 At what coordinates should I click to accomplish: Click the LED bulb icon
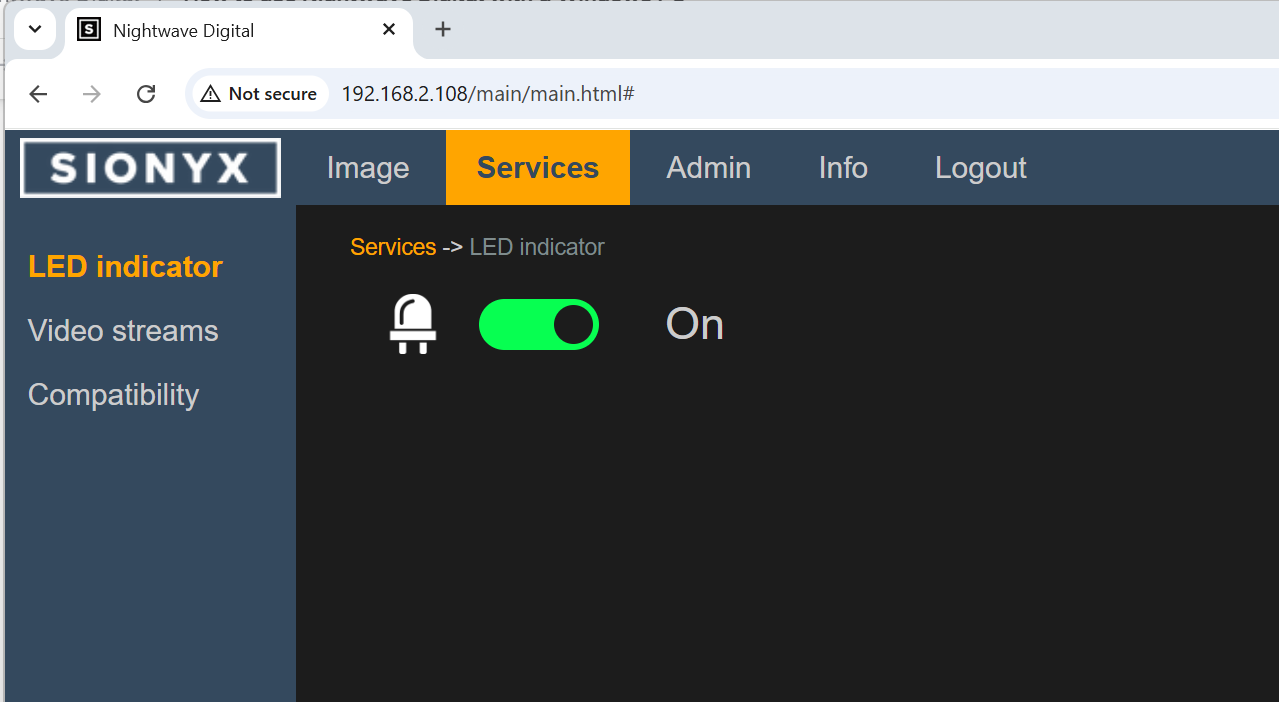(x=412, y=325)
